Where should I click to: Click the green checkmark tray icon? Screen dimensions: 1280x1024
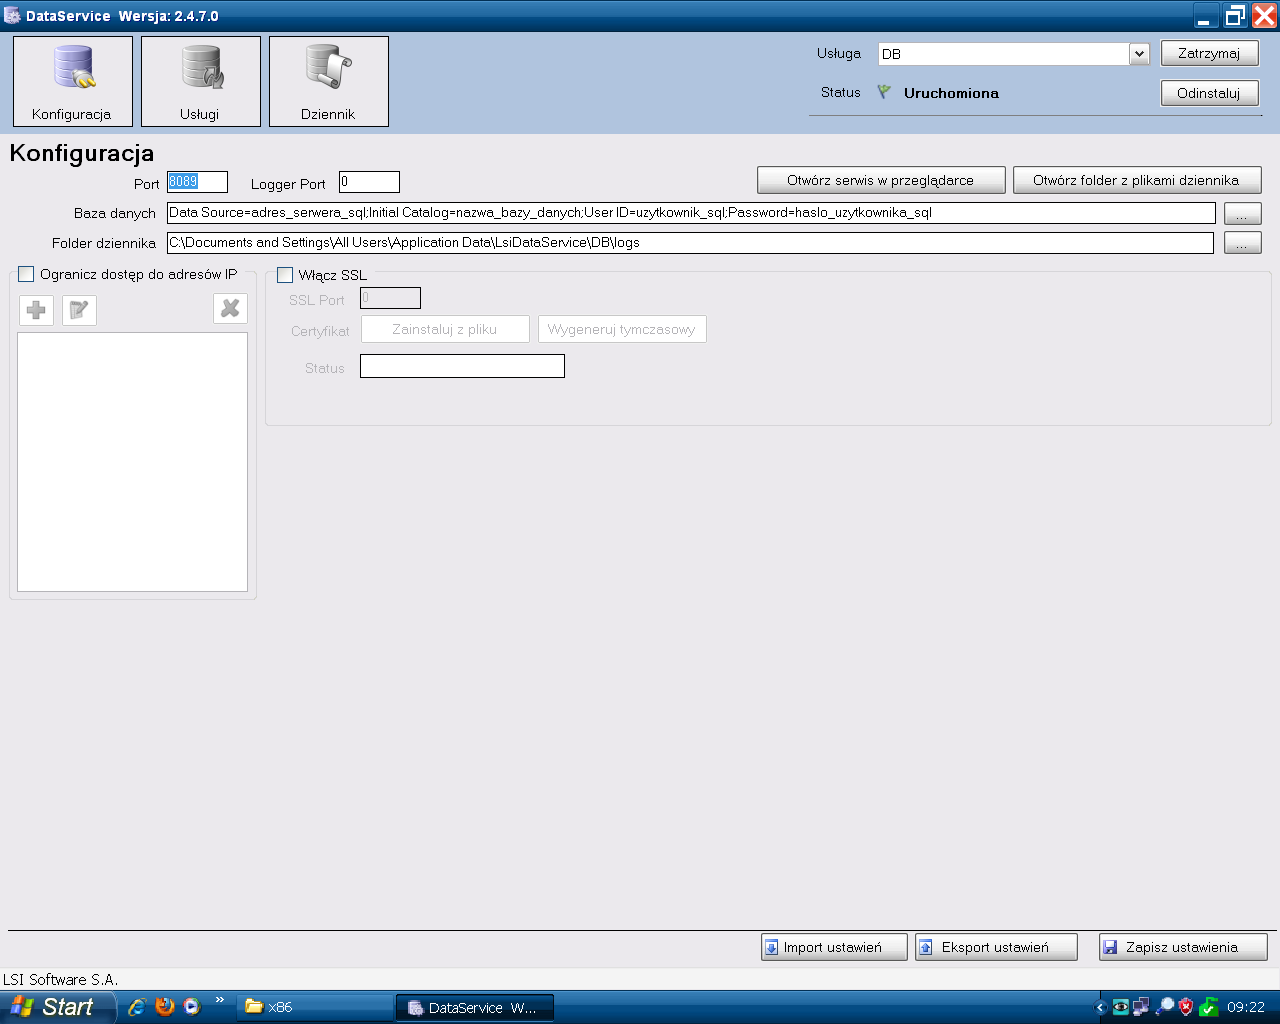[x=1209, y=1007]
